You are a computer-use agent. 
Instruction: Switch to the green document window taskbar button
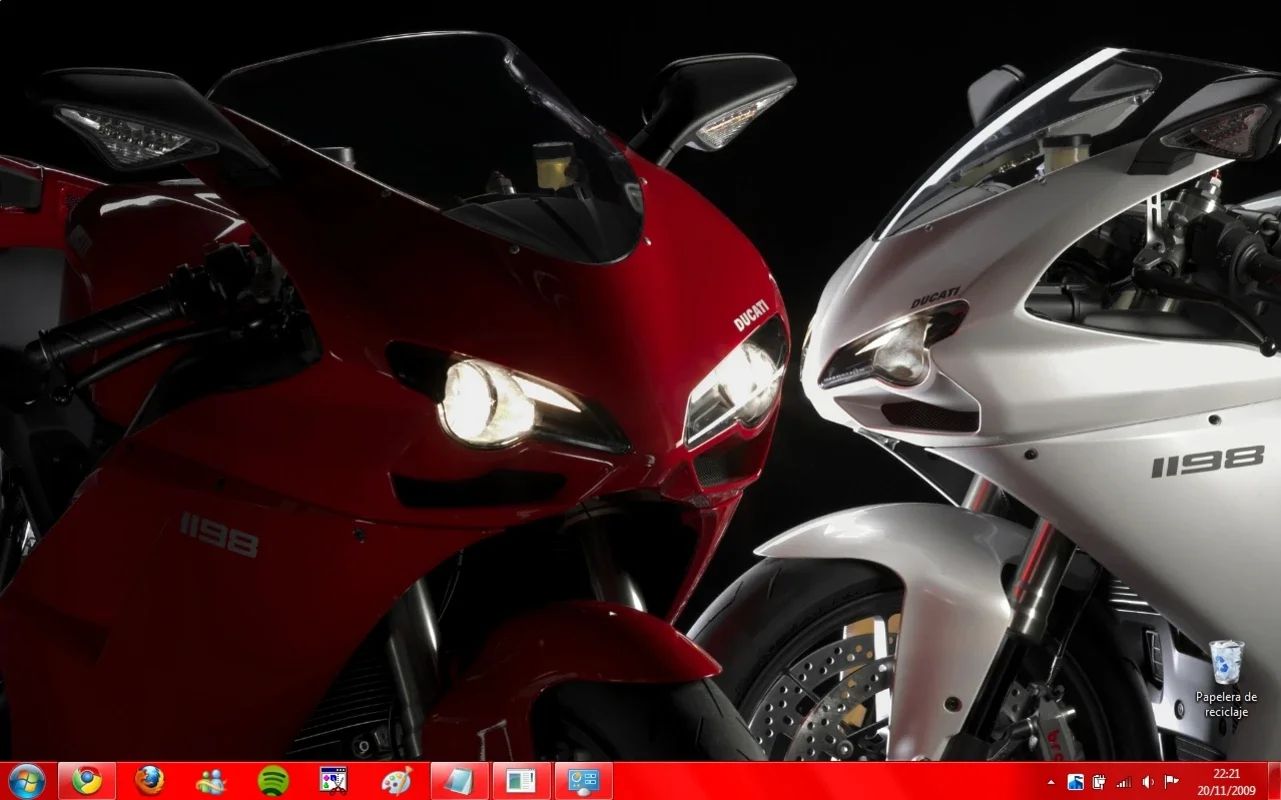pyautogui.click(x=521, y=781)
